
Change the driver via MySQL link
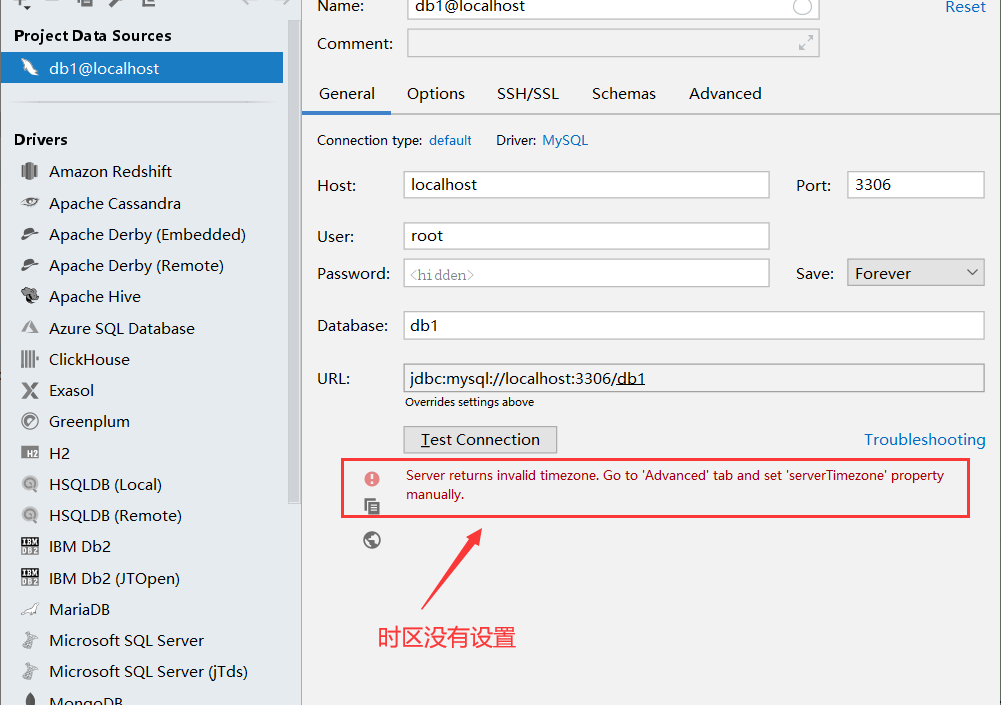[565, 140]
